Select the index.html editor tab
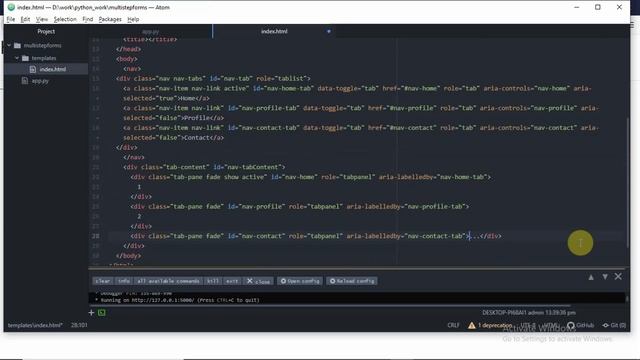Screen dimensions: 640x360 (274, 31)
